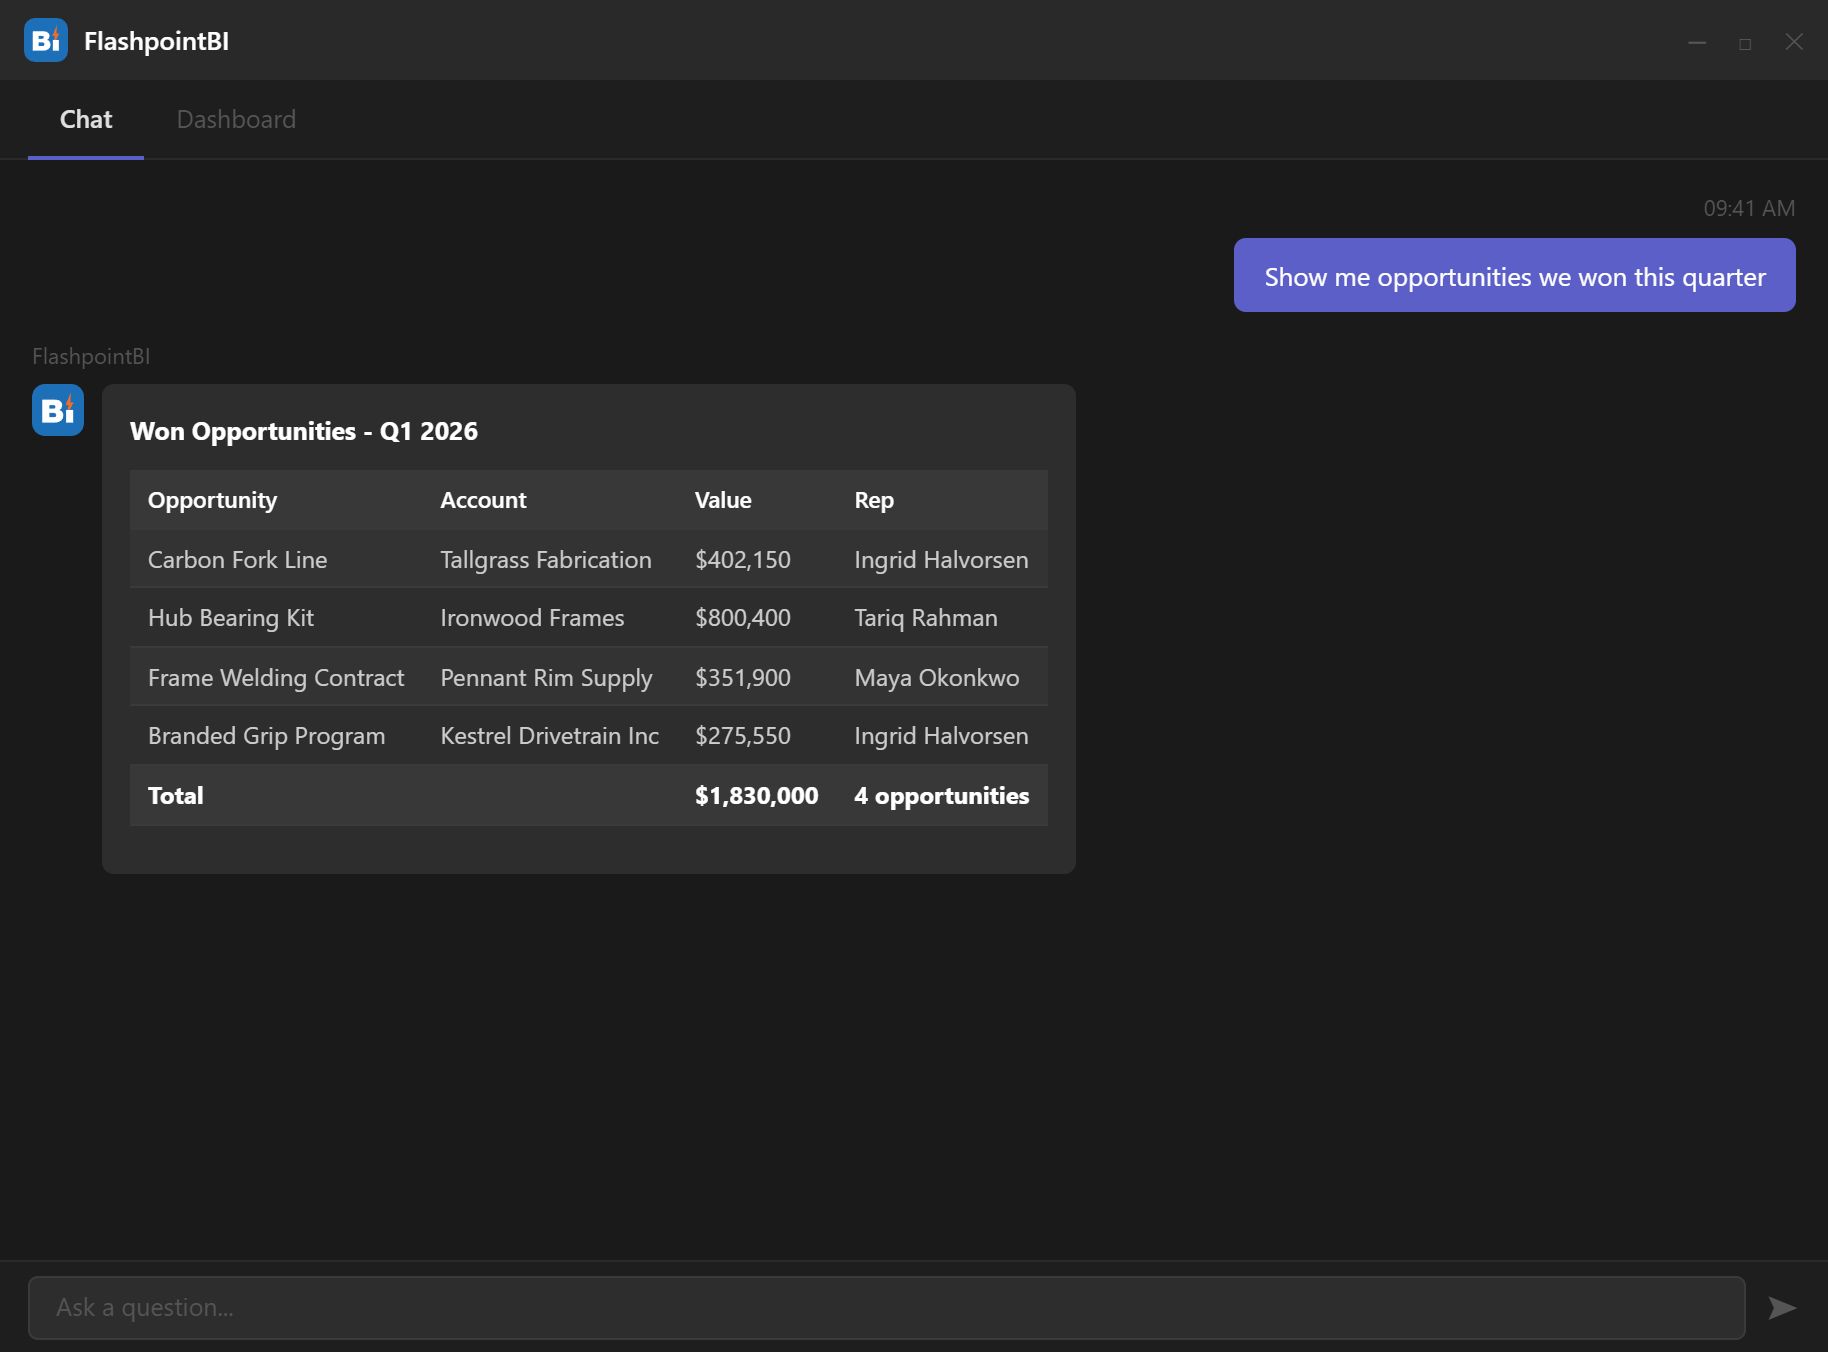Maximize the FlashpointBI window

(1745, 43)
